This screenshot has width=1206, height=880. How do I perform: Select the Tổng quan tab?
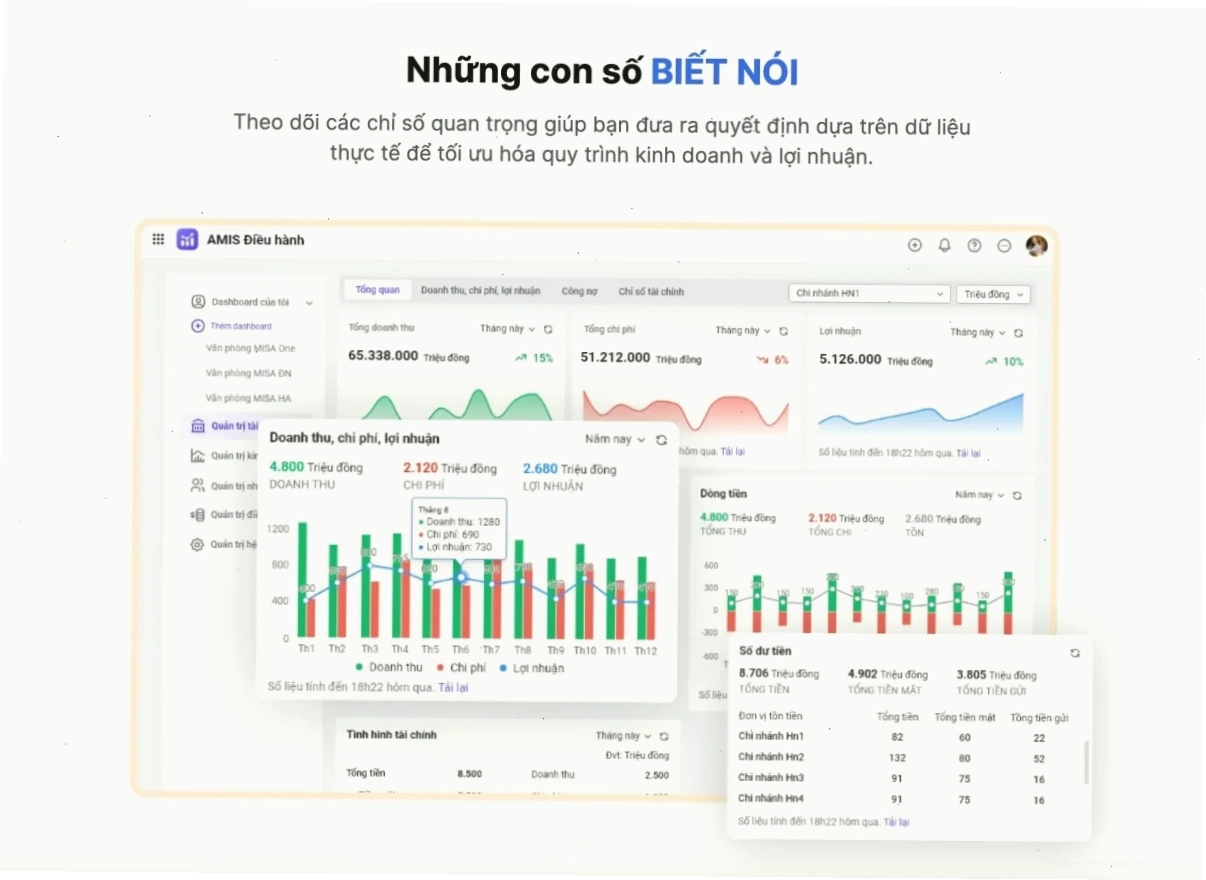(x=377, y=290)
